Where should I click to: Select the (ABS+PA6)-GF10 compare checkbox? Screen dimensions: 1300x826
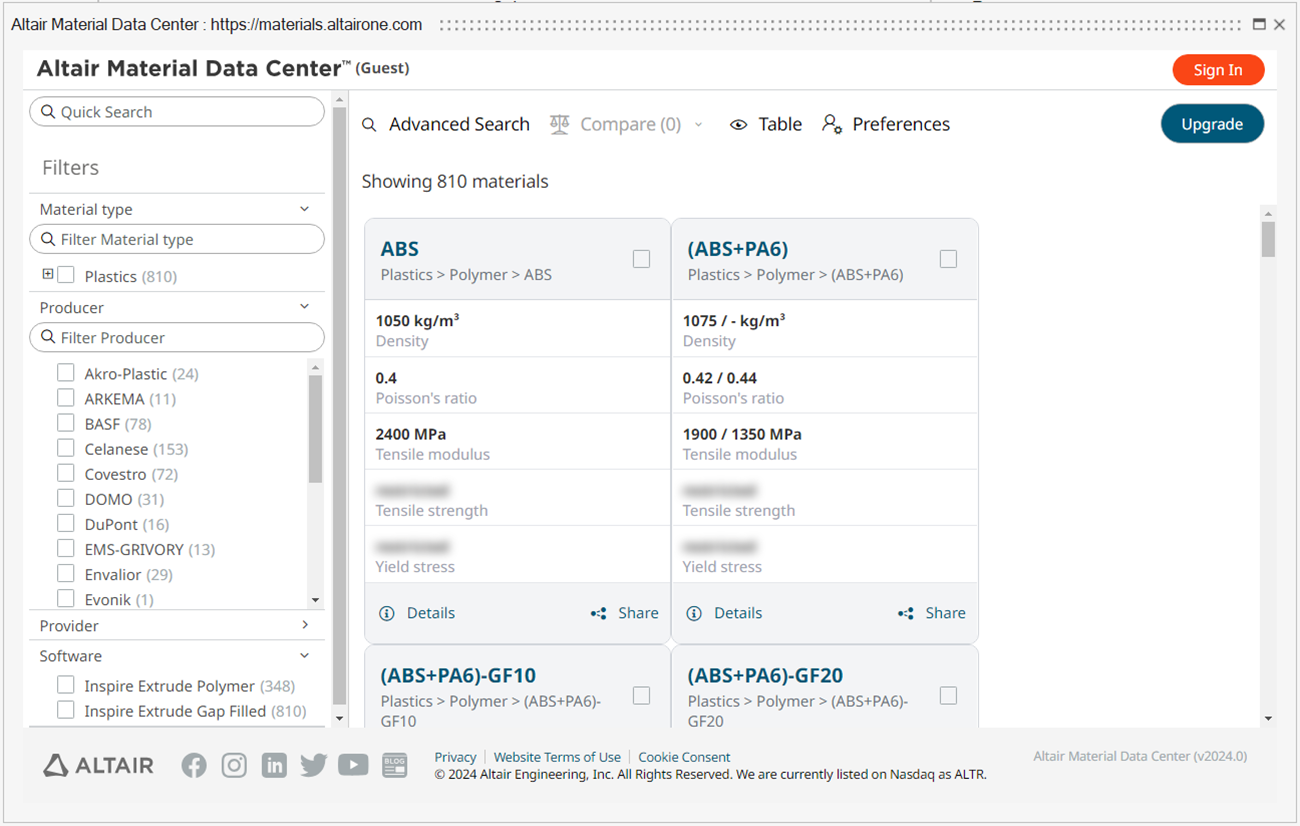641,695
